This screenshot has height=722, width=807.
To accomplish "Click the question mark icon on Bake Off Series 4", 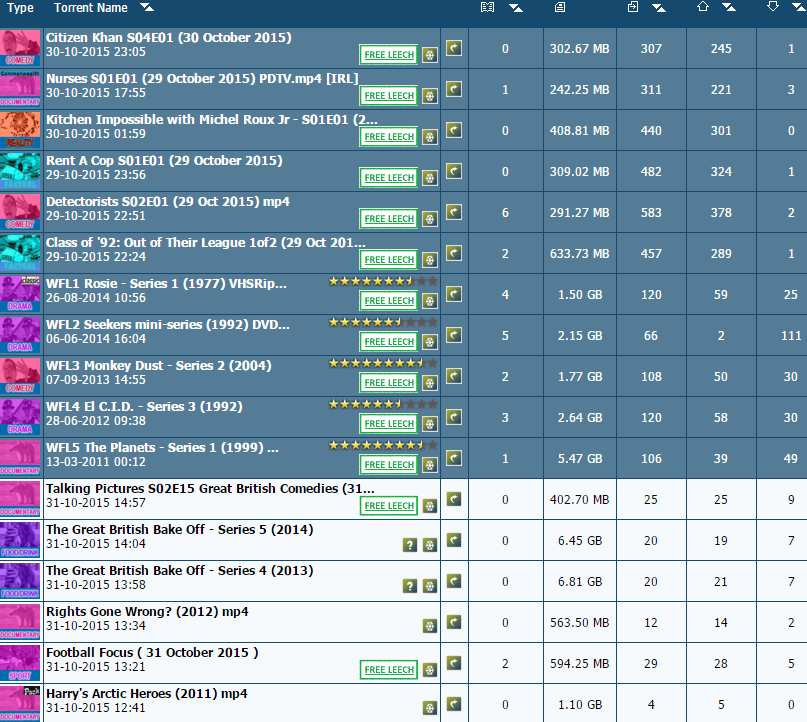I will pyautogui.click(x=410, y=586).
